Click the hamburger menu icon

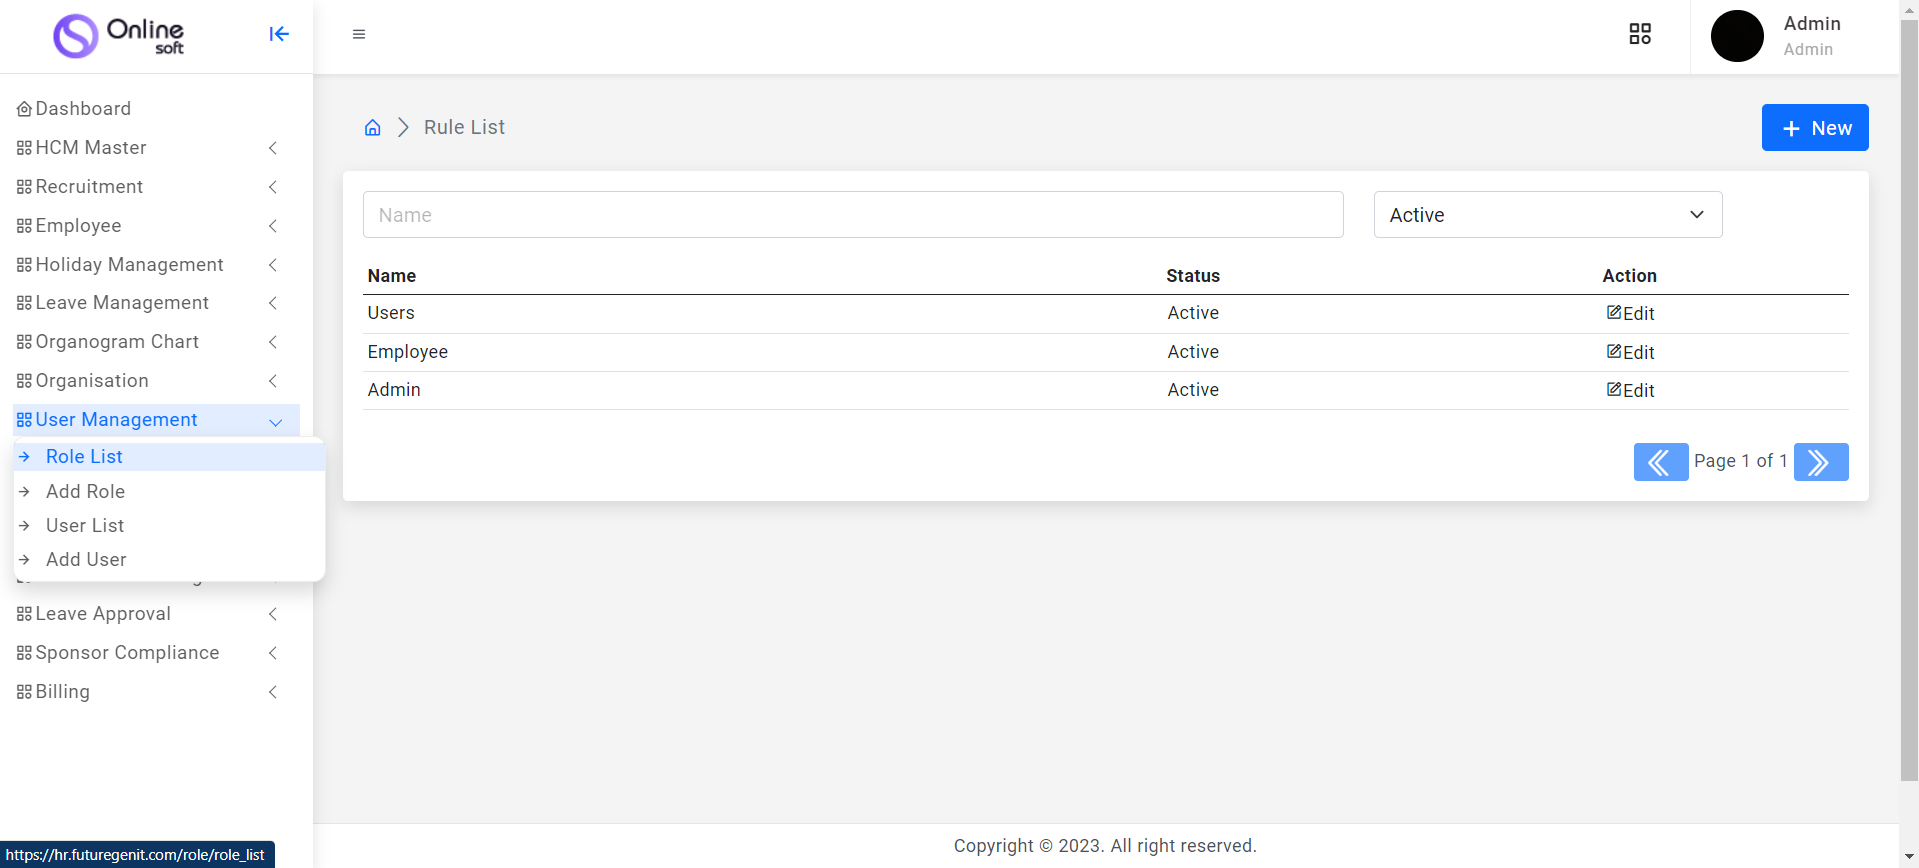pos(359,34)
